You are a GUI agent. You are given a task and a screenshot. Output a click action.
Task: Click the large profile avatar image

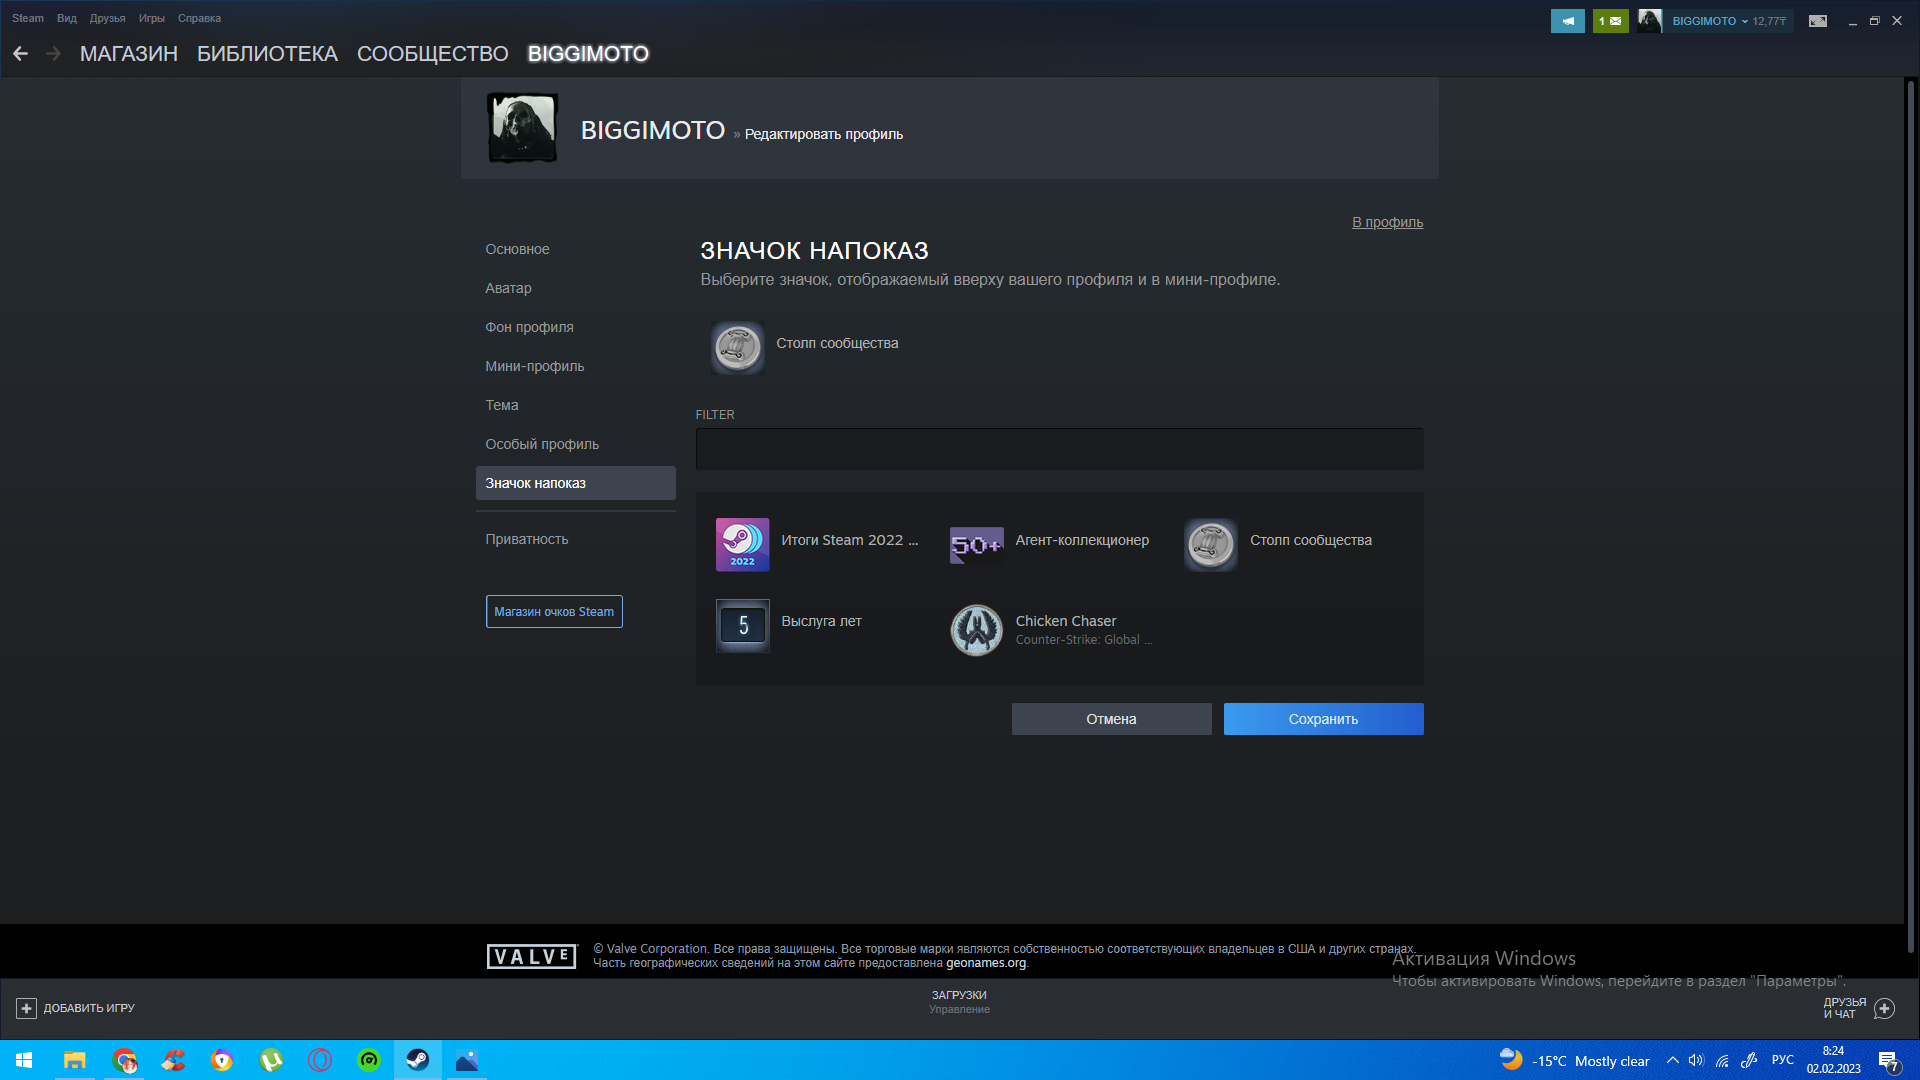click(x=522, y=128)
